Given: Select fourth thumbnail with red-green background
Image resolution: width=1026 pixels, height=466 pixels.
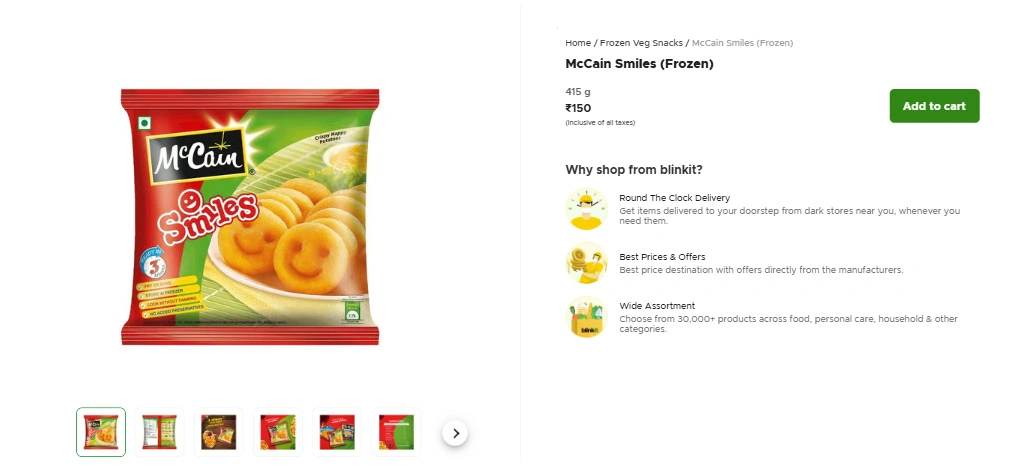Looking at the screenshot, I should (277, 432).
